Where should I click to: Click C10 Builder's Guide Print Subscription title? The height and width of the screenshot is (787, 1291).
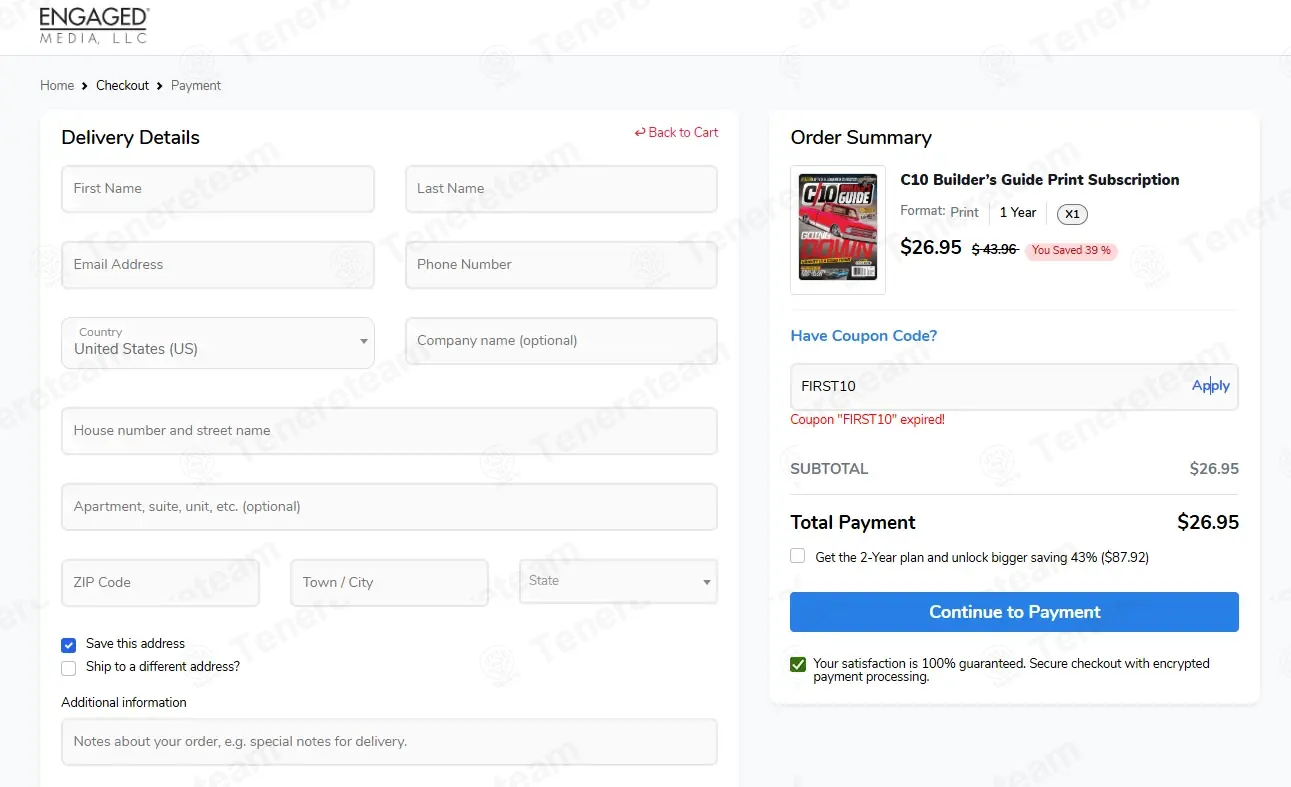(1040, 180)
